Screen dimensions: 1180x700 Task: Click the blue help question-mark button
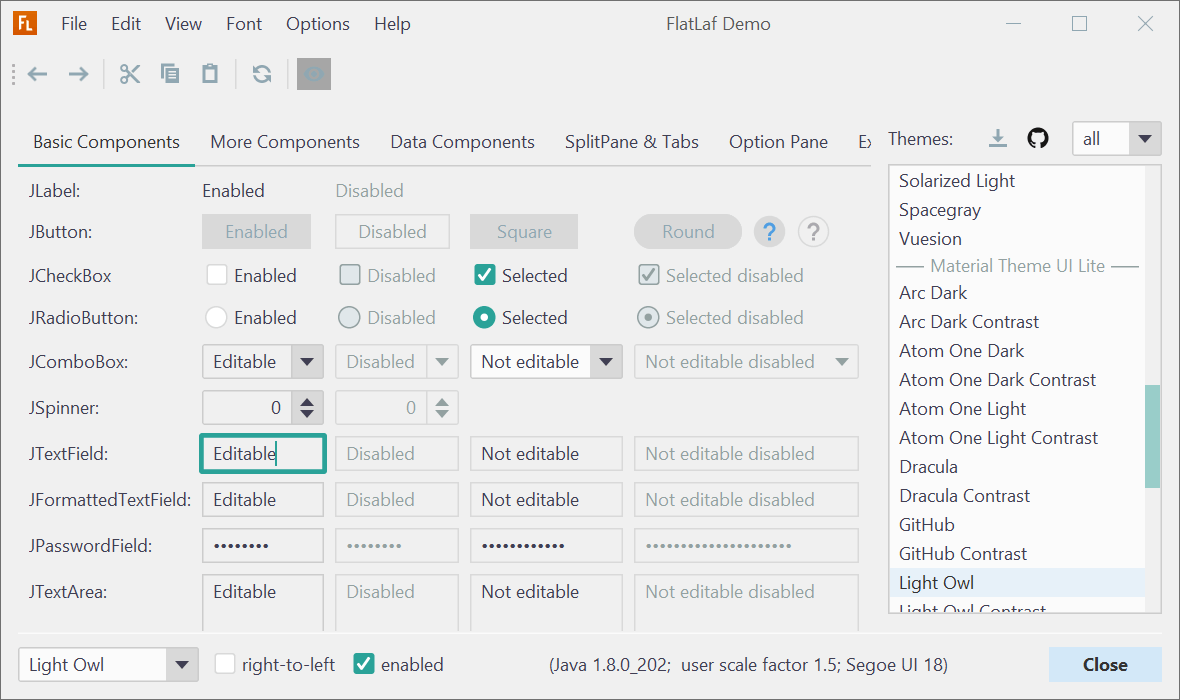[769, 232]
